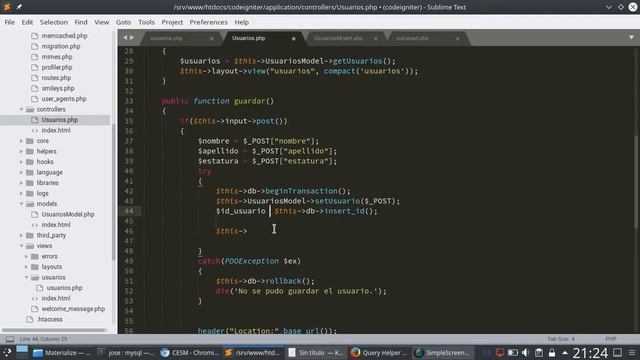
Task: Go to previous tab with left arrow
Action: coord(125,38)
